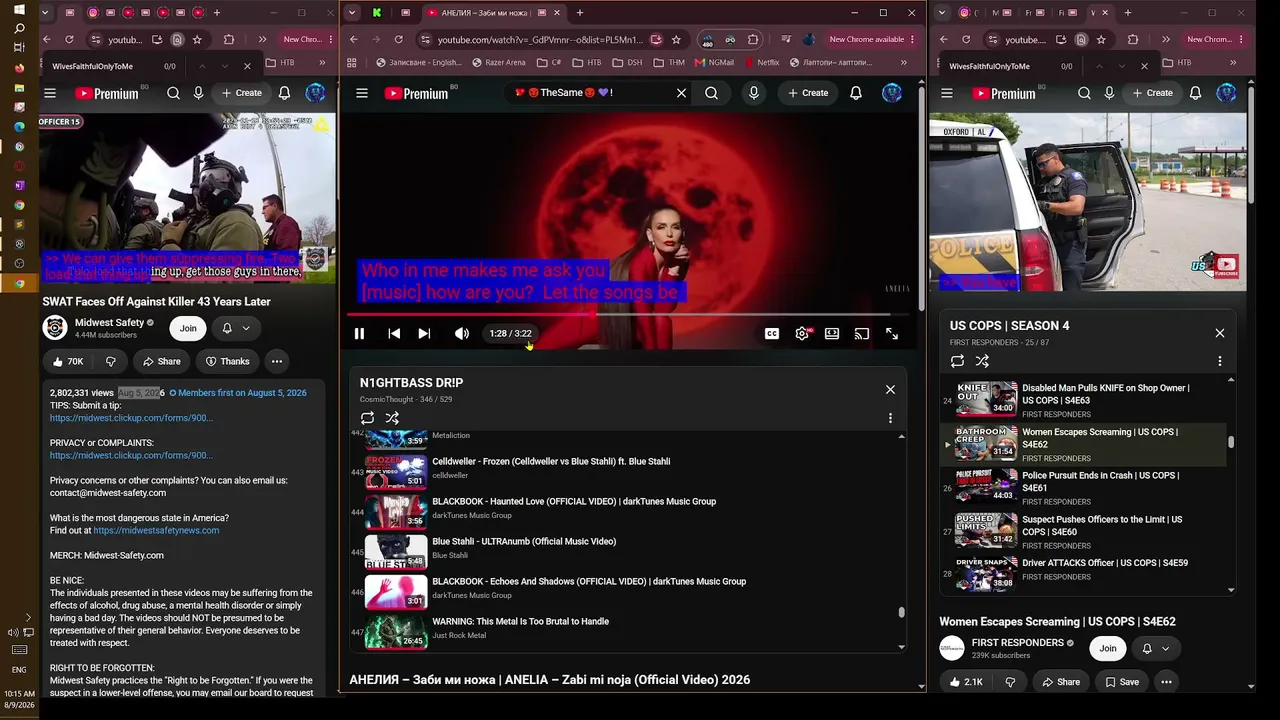Open player settings gear in middle window
This screenshot has height=720, width=1280.
coord(802,334)
